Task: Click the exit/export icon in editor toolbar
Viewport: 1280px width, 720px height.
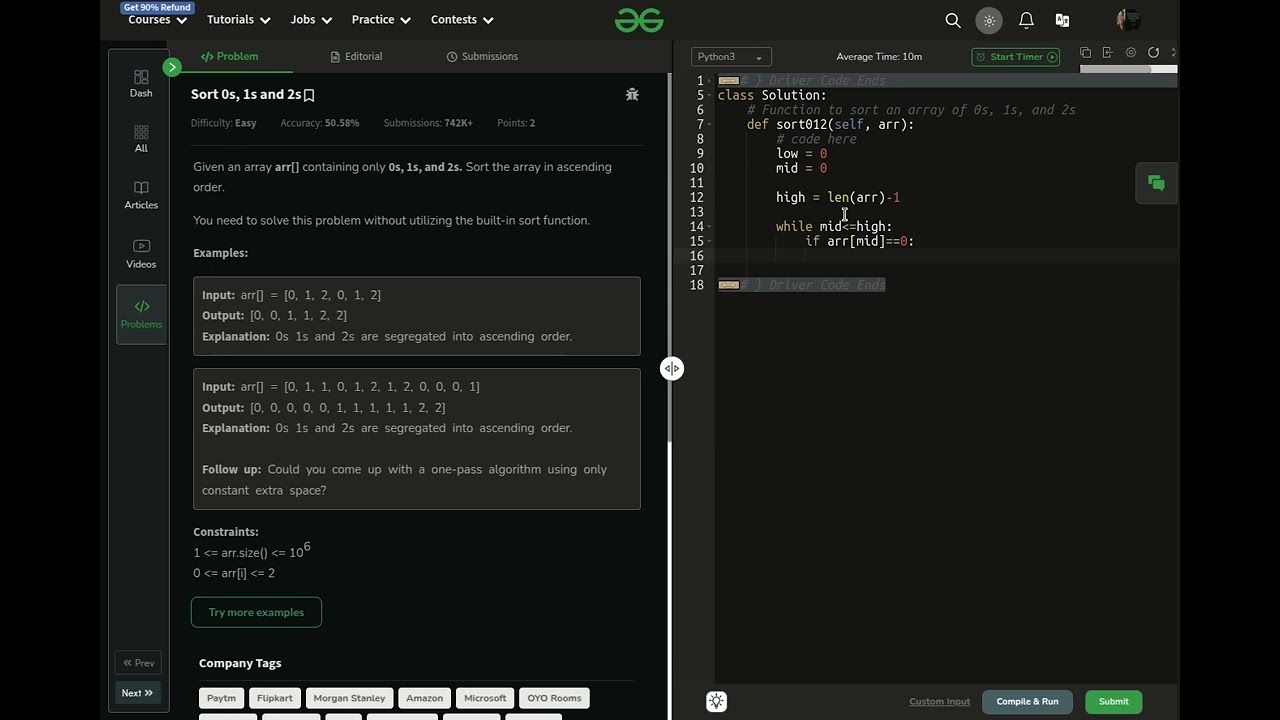Action: 1108,53
